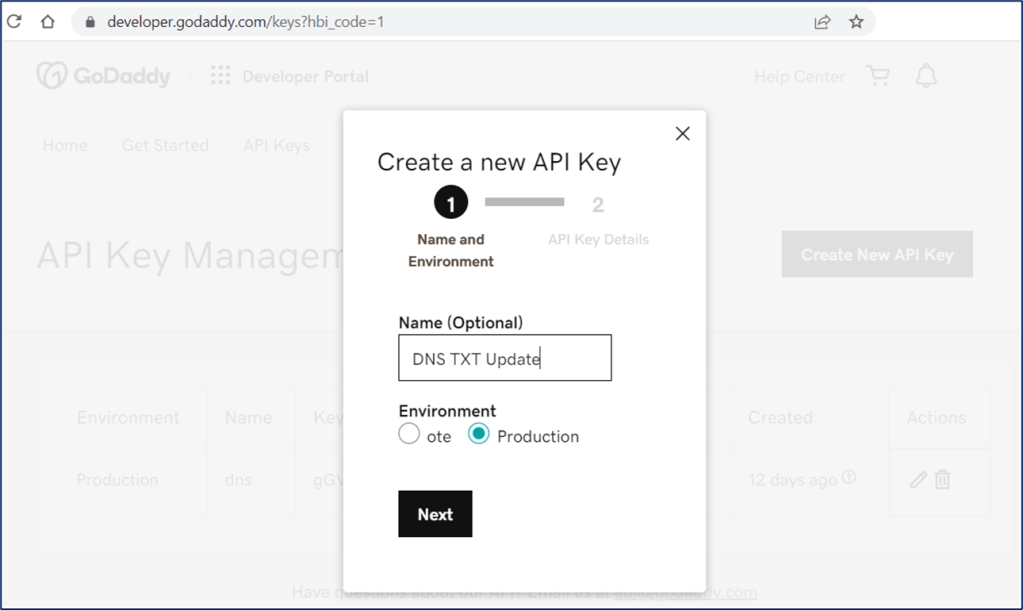Click in the Name (Optional) text field
The image size is (1023, 610).
tap(505, 358)
